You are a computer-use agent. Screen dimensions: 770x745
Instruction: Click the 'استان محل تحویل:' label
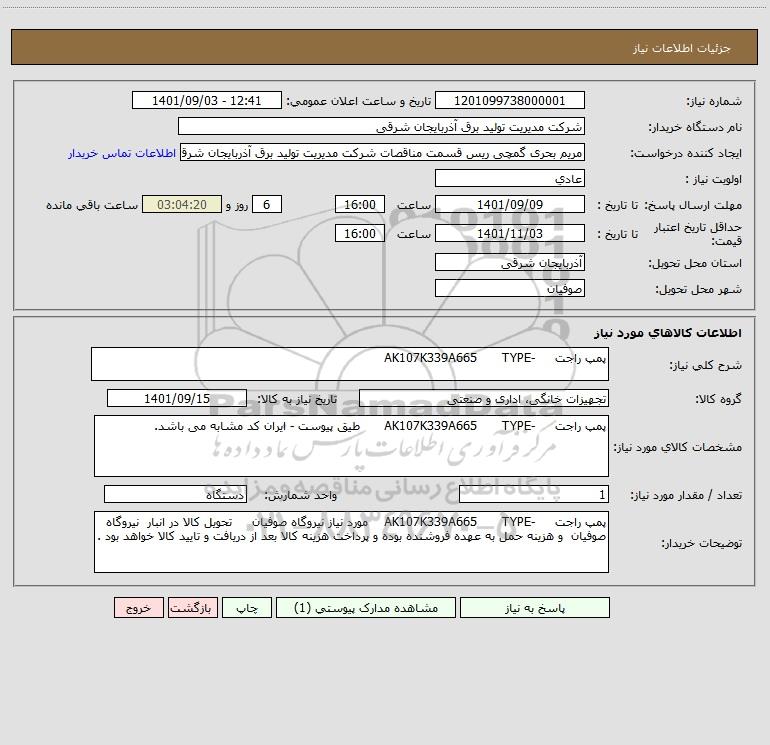(695, 263)
